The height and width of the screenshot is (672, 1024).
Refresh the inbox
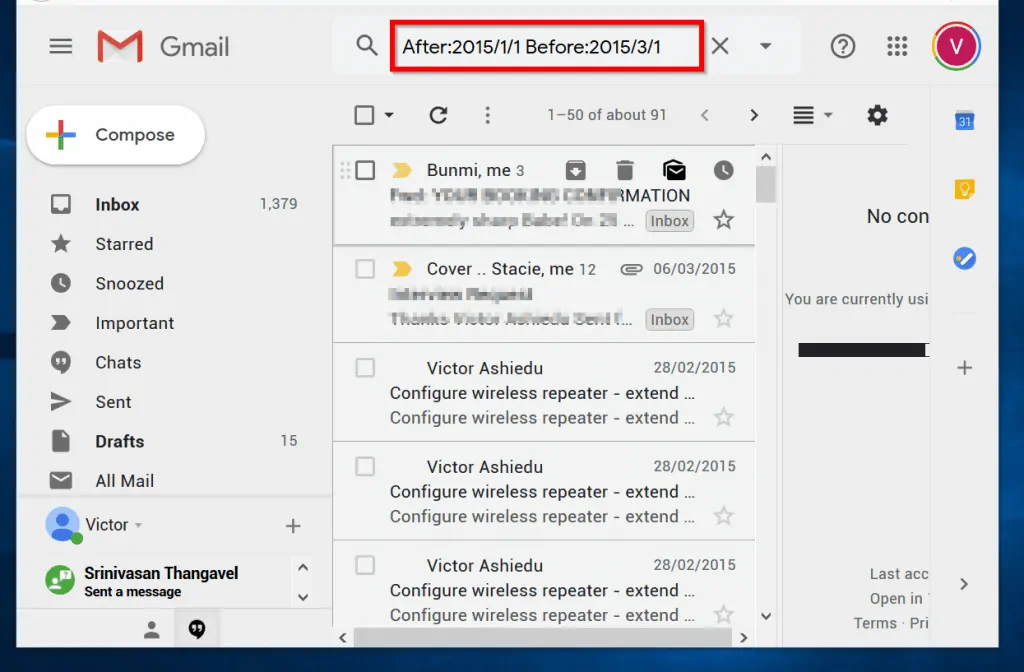[x=438, y=115]
